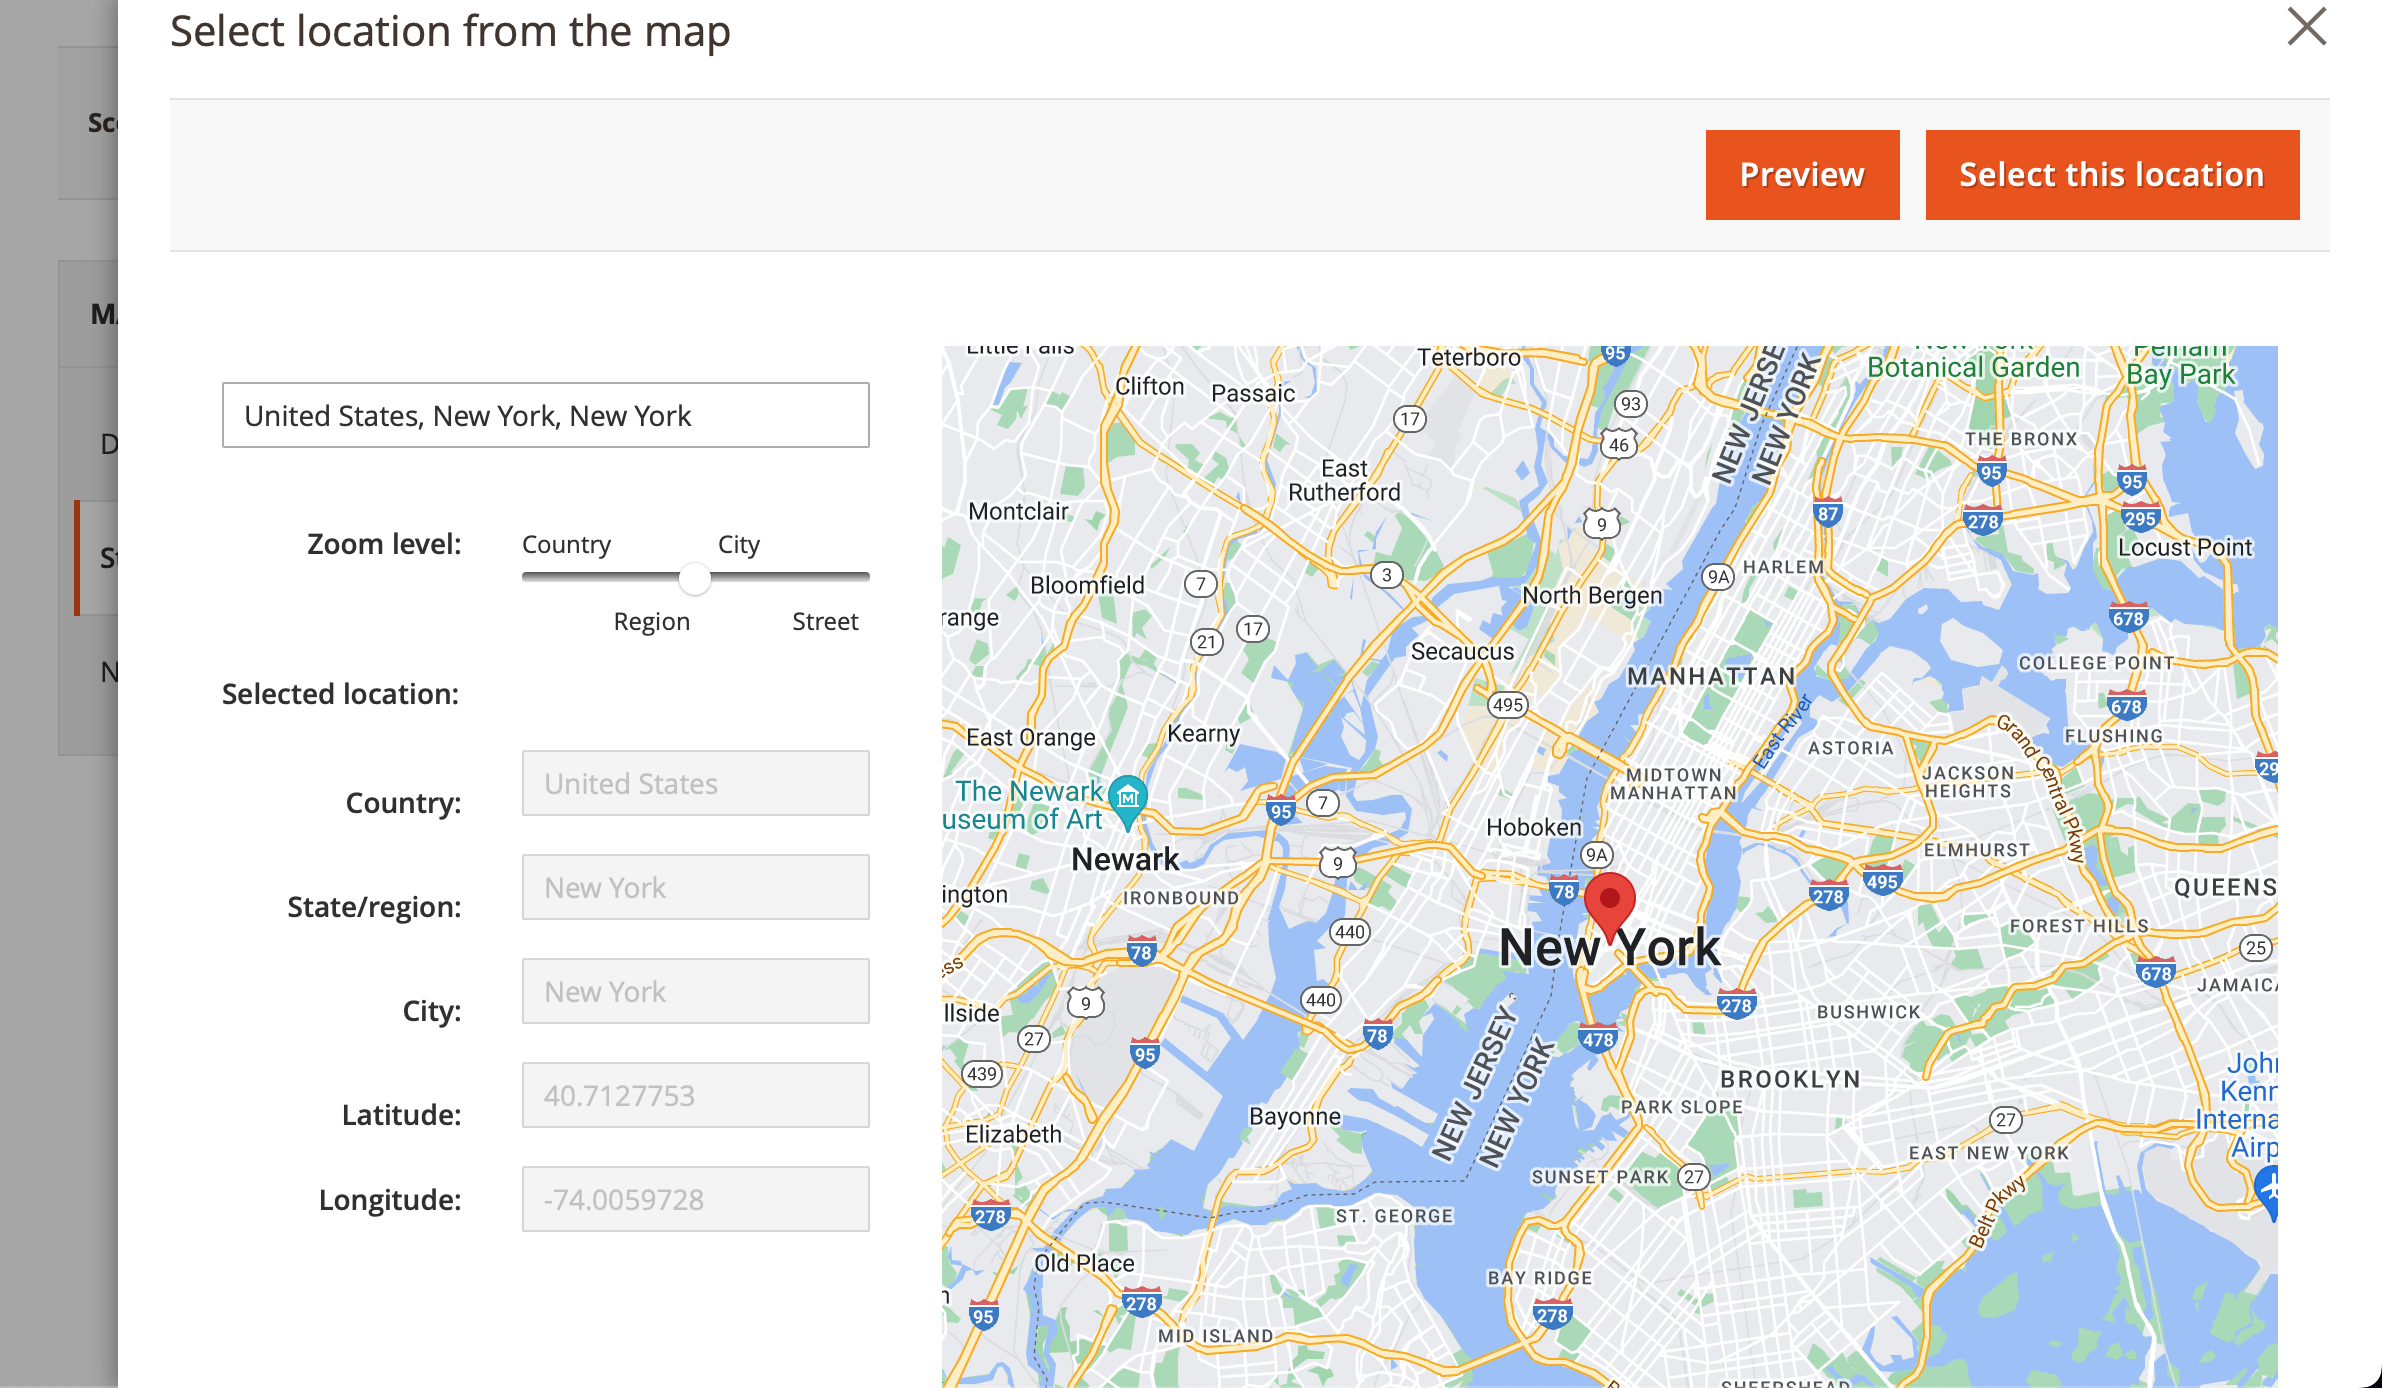Click the Route 25 shield in Queens
The image size is (2382, 1388).
coord(2254,948)
